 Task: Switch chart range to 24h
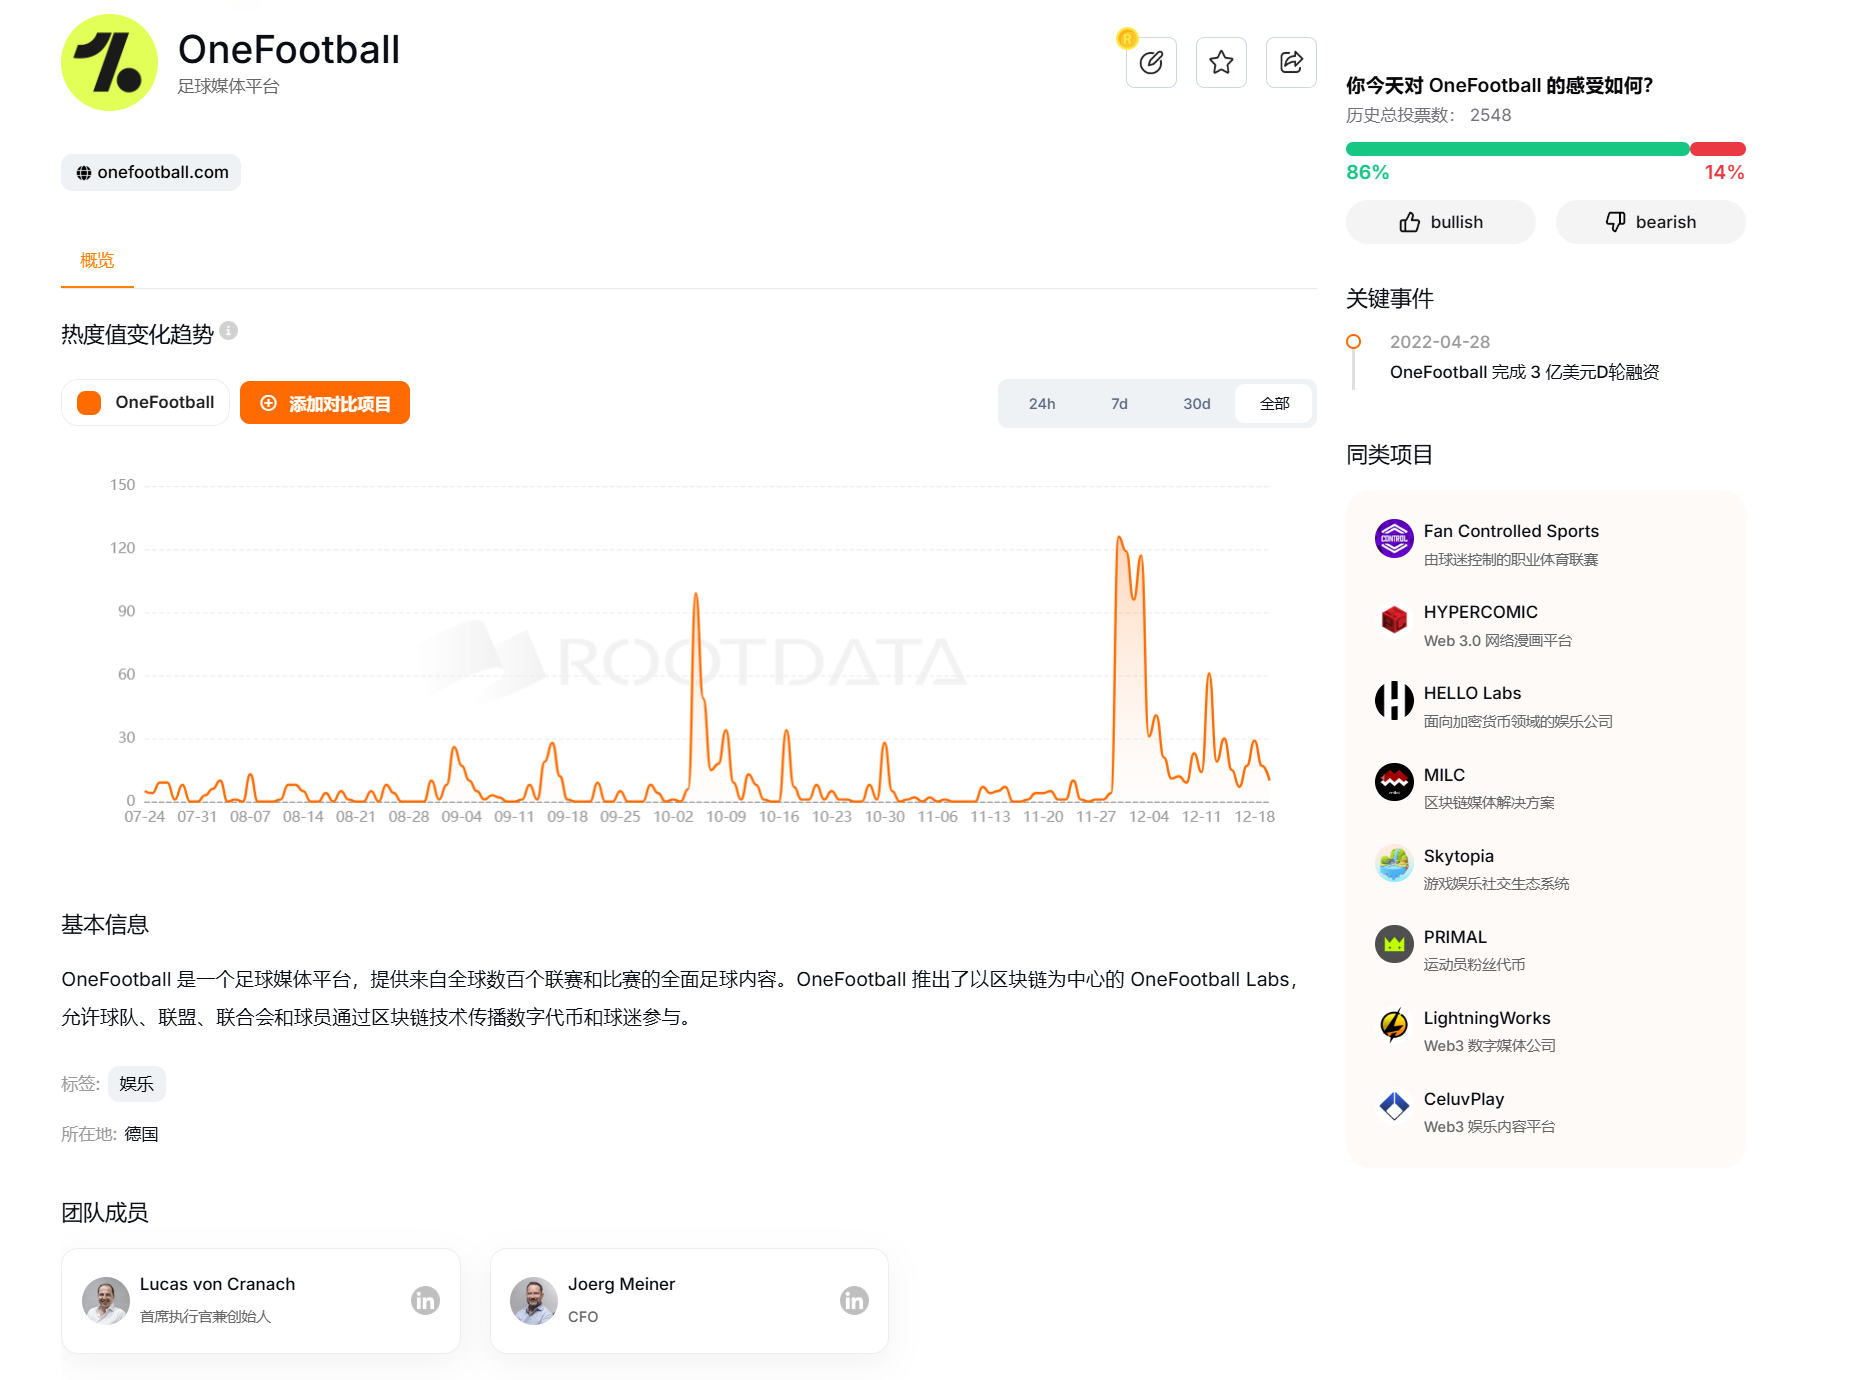[1042, 404]
